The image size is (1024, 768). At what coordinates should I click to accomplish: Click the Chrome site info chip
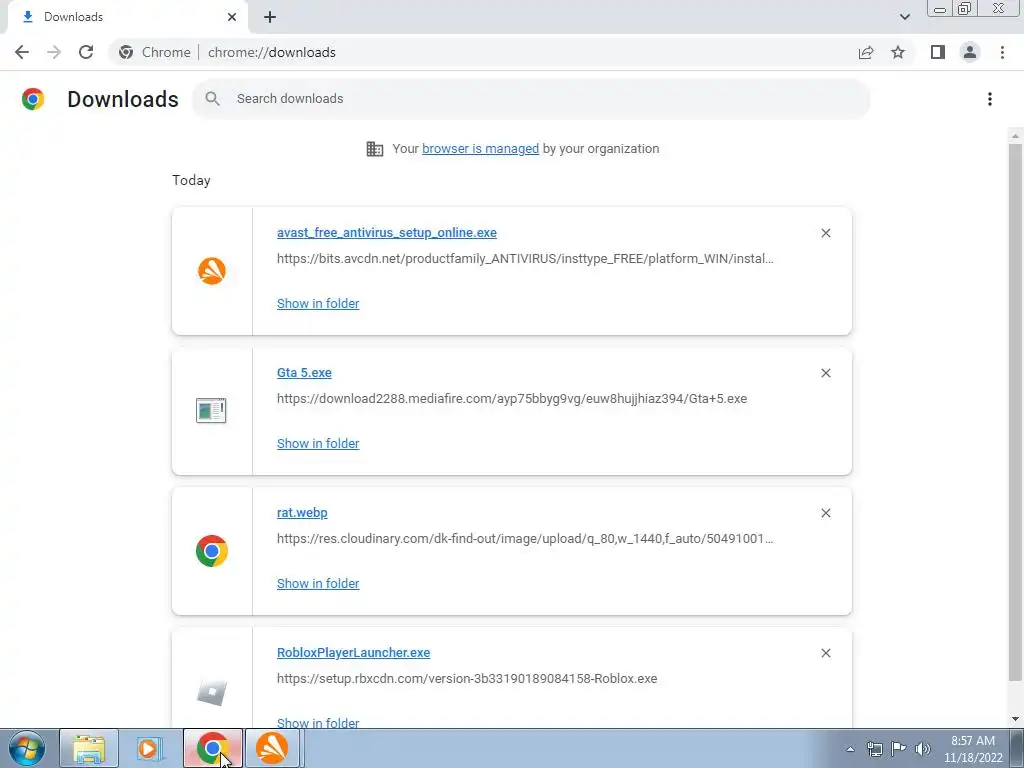[x=155, y=52]
